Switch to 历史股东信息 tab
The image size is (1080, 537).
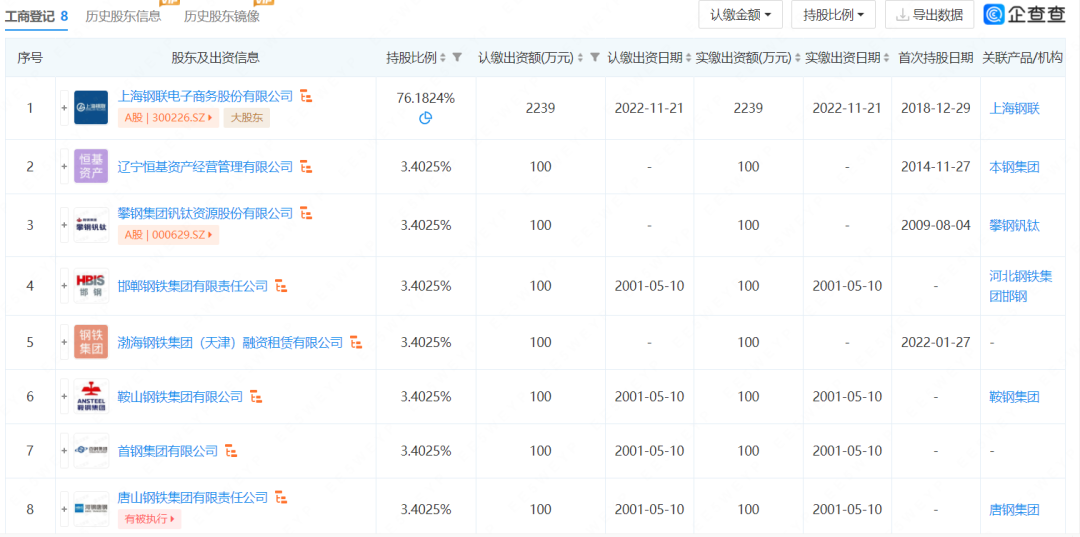123,17
